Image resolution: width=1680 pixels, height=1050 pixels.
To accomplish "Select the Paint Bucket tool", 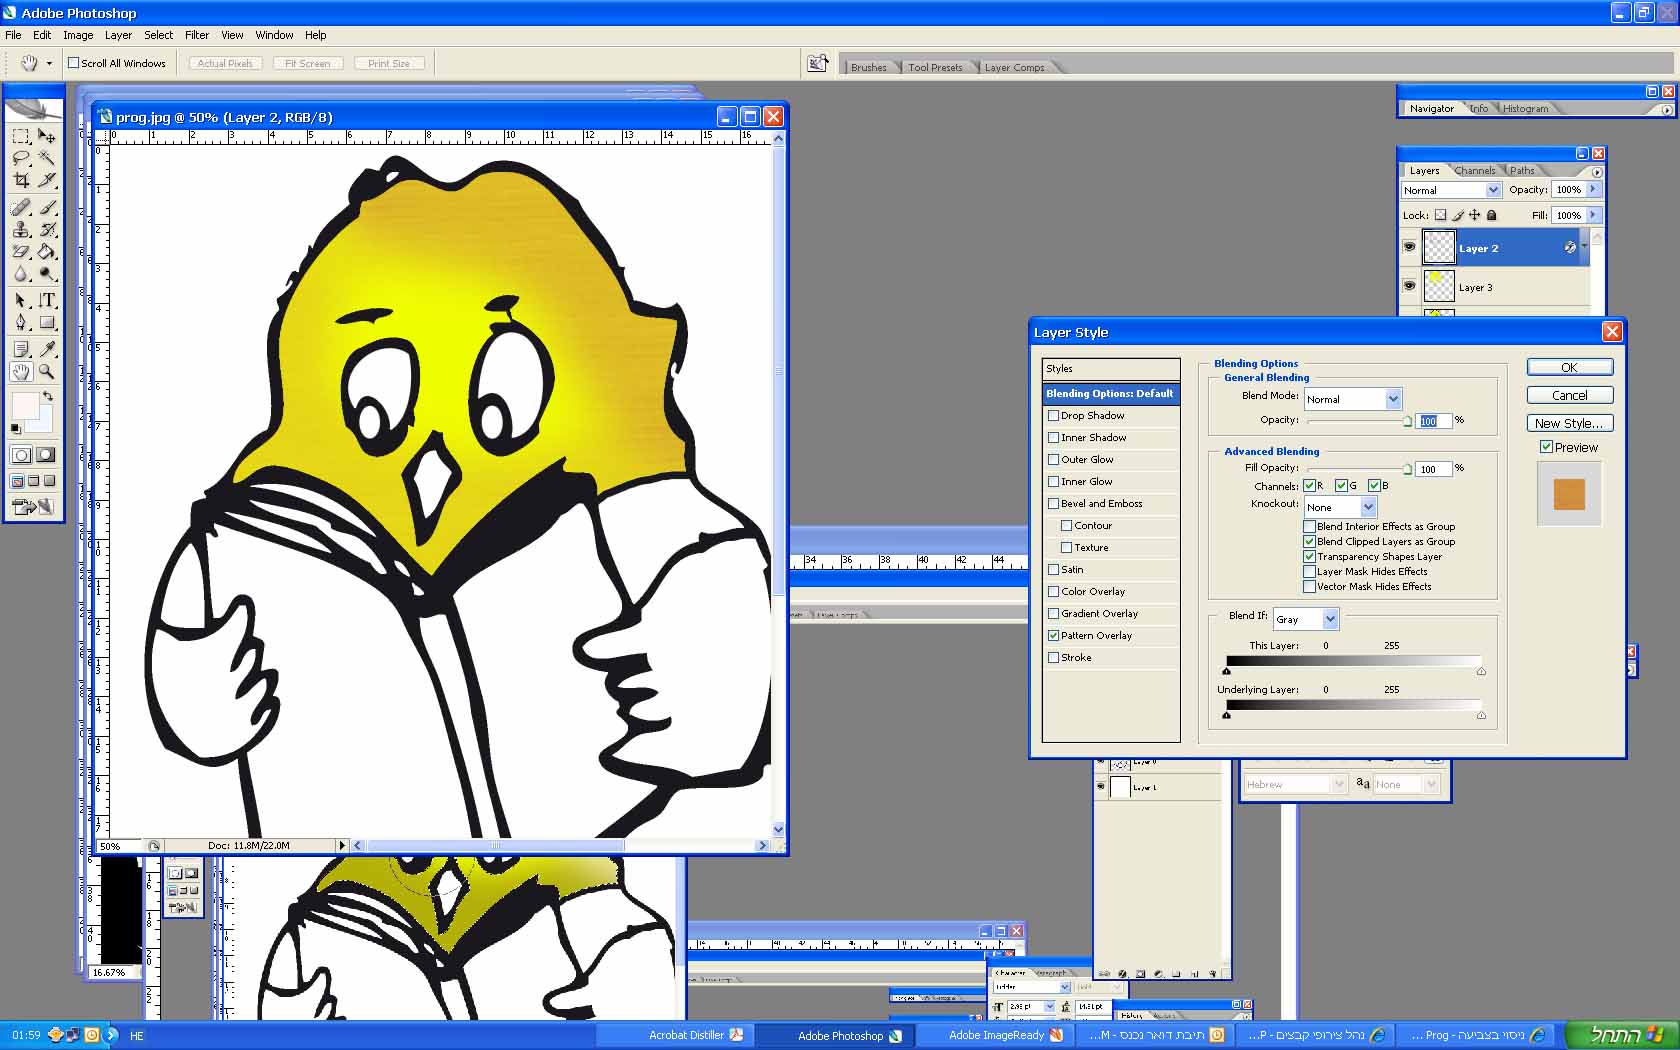I will tap(47, 251).
